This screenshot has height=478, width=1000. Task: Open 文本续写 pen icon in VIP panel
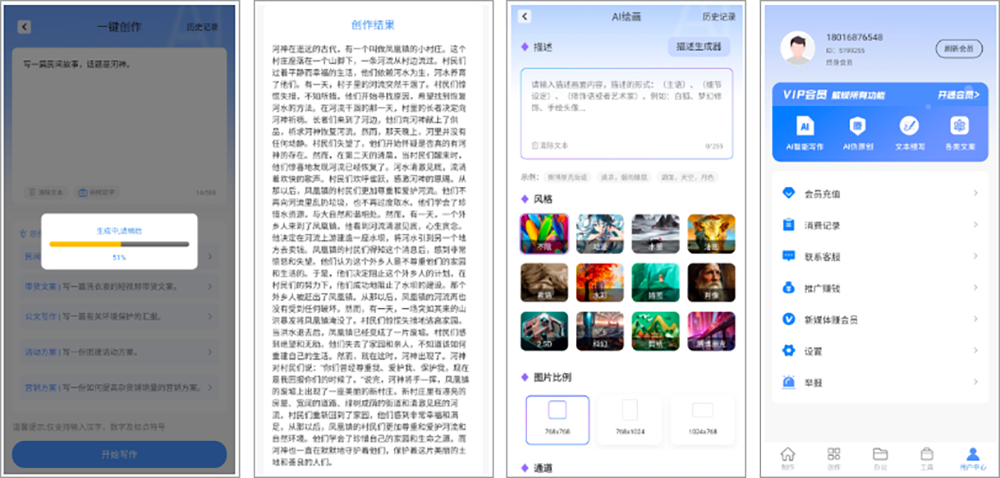[x=909, y=132]
